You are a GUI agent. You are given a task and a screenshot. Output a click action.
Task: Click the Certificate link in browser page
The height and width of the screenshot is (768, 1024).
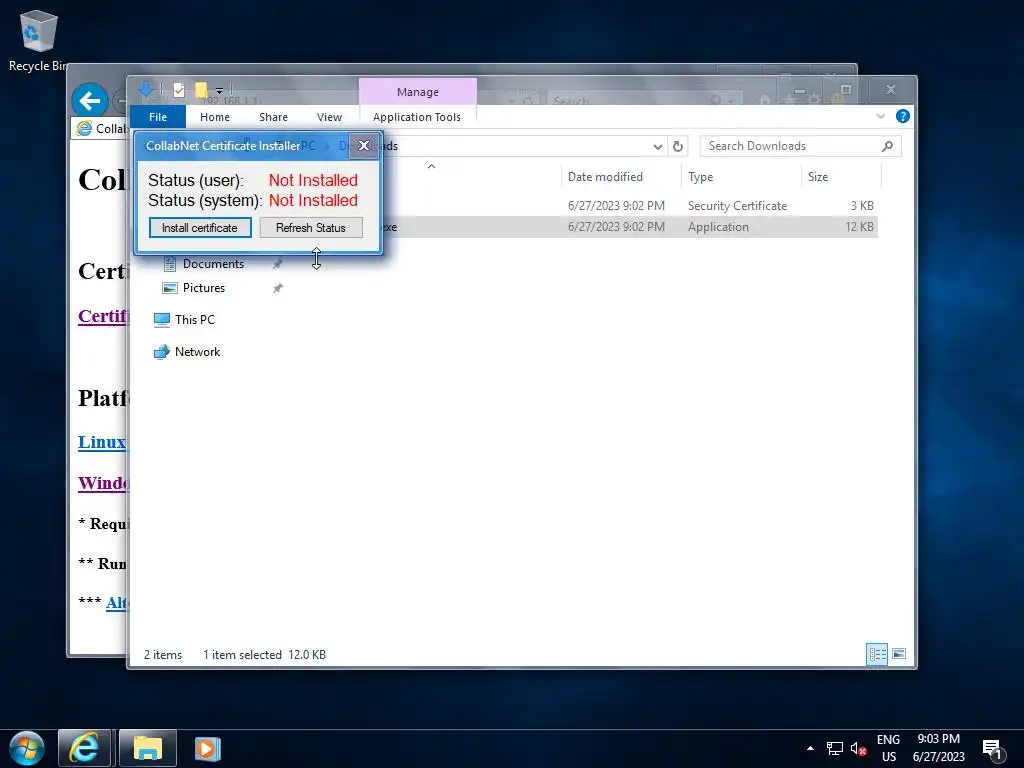103,316
